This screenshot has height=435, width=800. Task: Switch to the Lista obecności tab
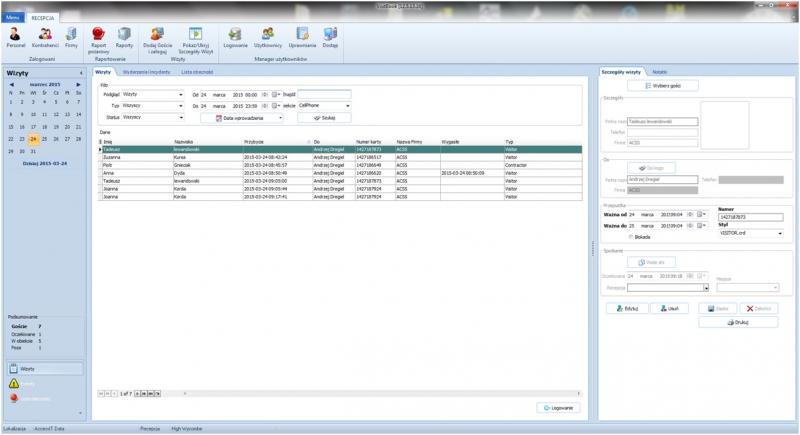pos(197,72)
